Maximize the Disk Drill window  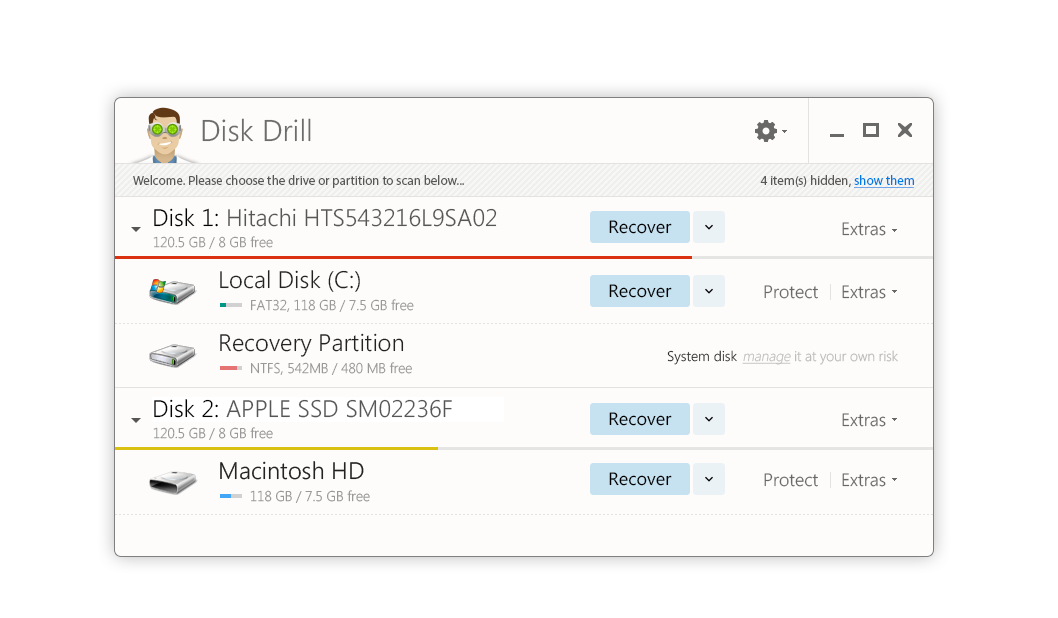(871, 130)
